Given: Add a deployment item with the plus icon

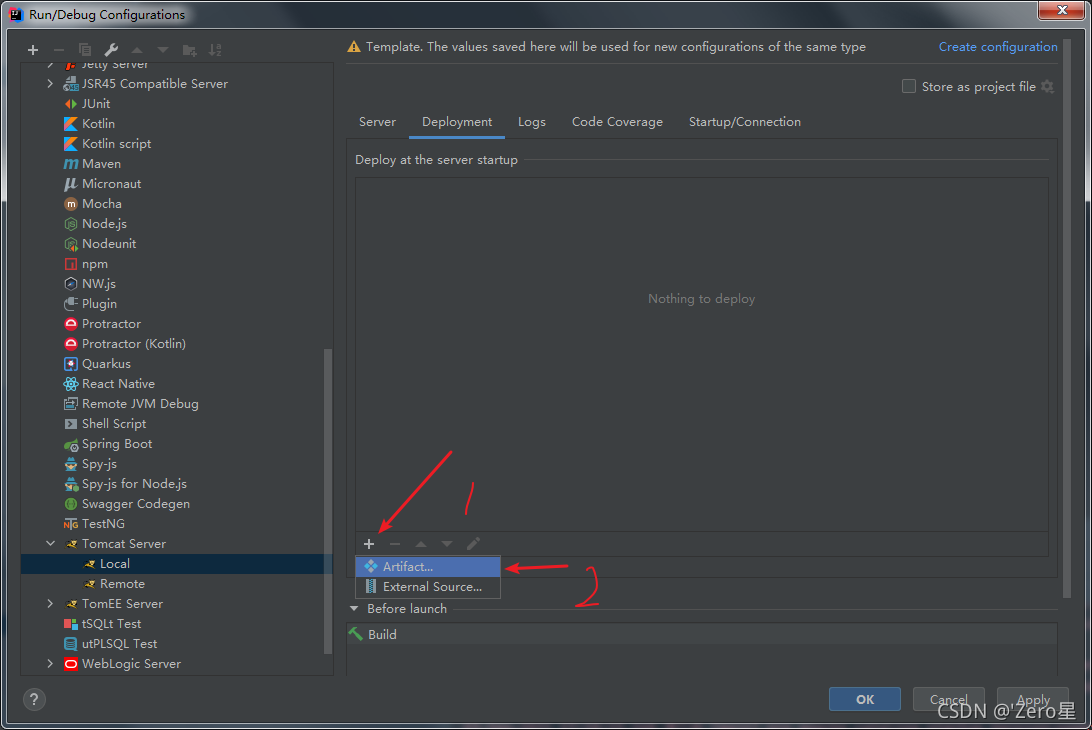Looking at the screenshot, I should click(x=369, y=544).
